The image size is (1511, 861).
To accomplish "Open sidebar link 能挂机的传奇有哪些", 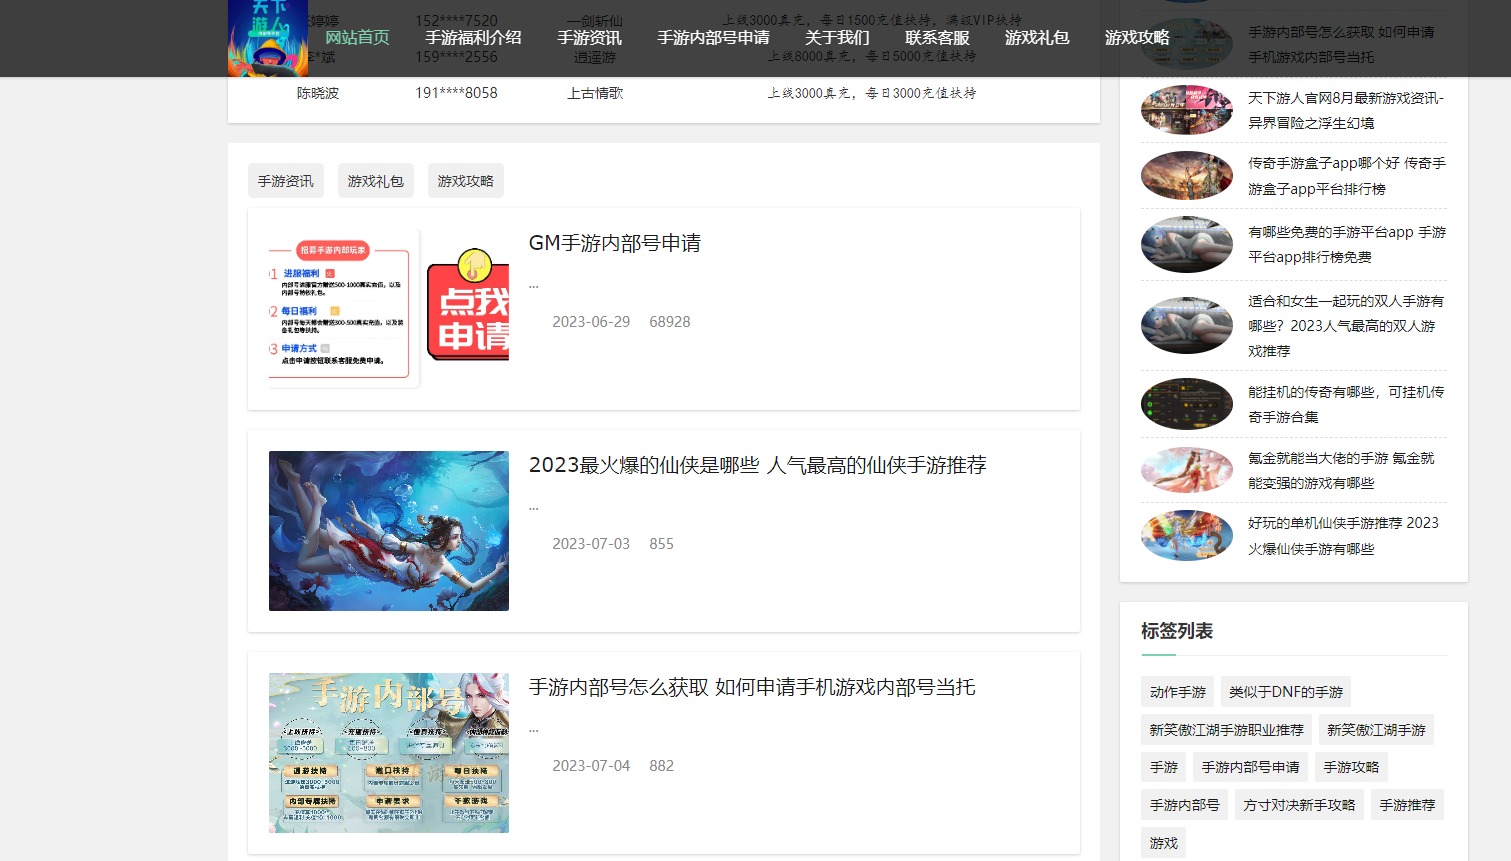I will 1346,404.
